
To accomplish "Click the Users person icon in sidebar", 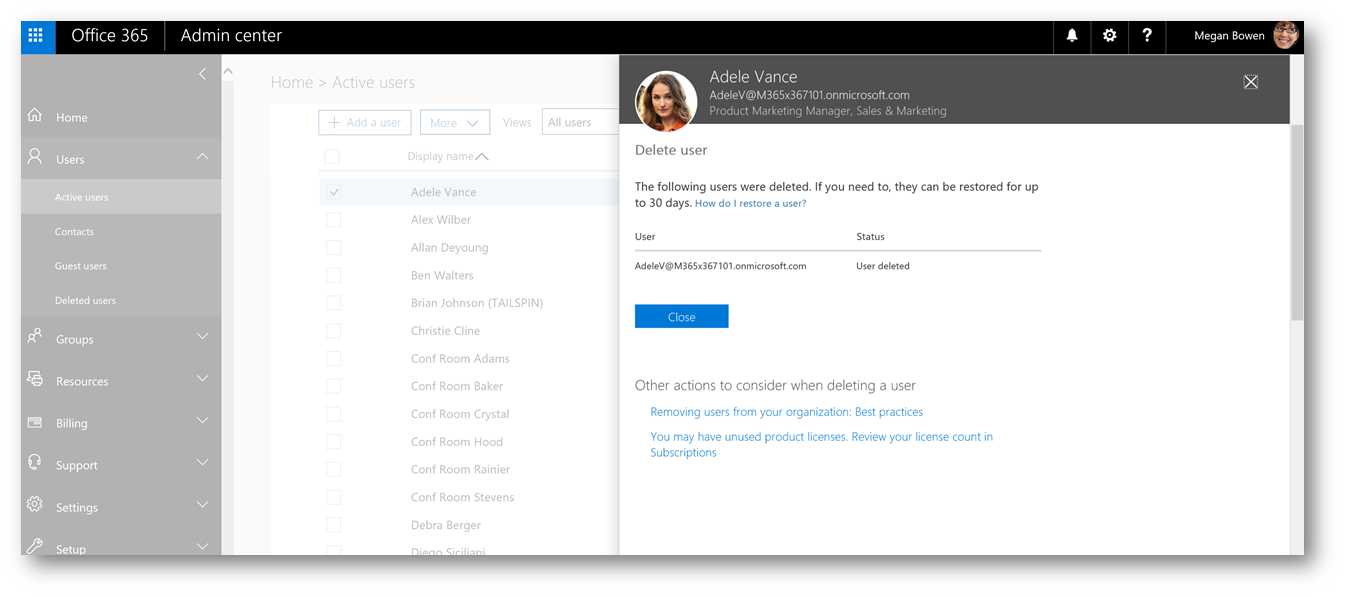I will tap(35, 157).
